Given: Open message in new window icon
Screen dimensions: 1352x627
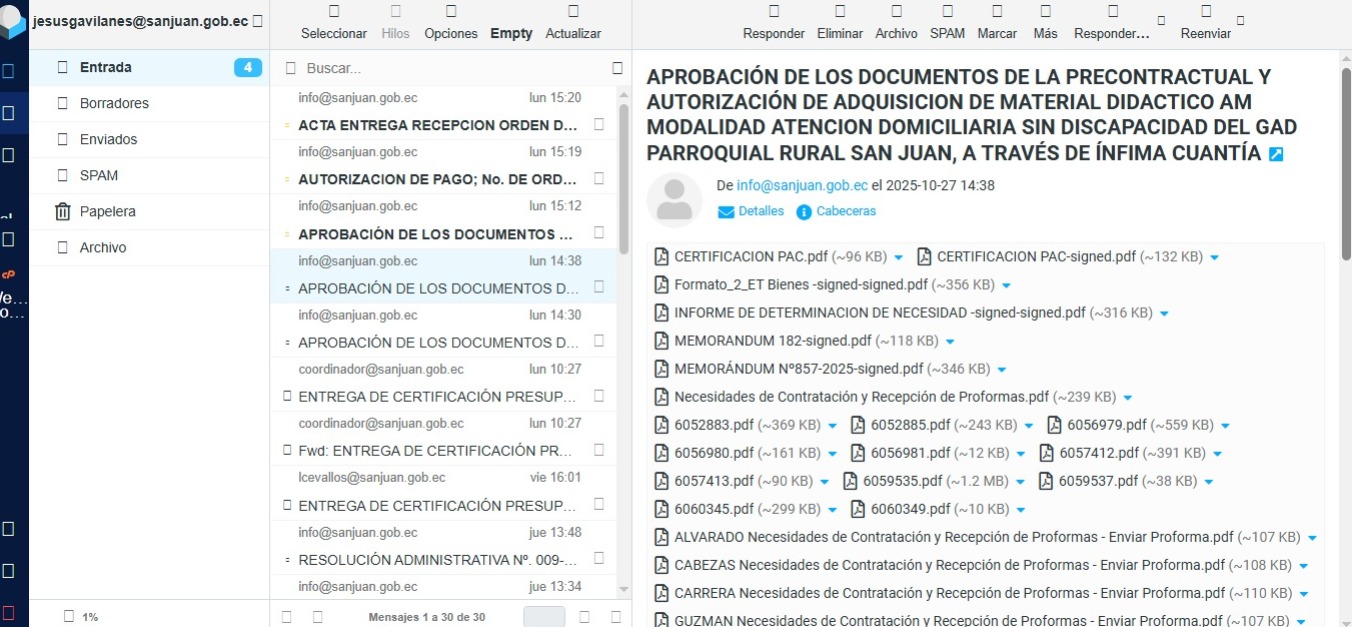Looking at the screenshot, I should 1276,154.
